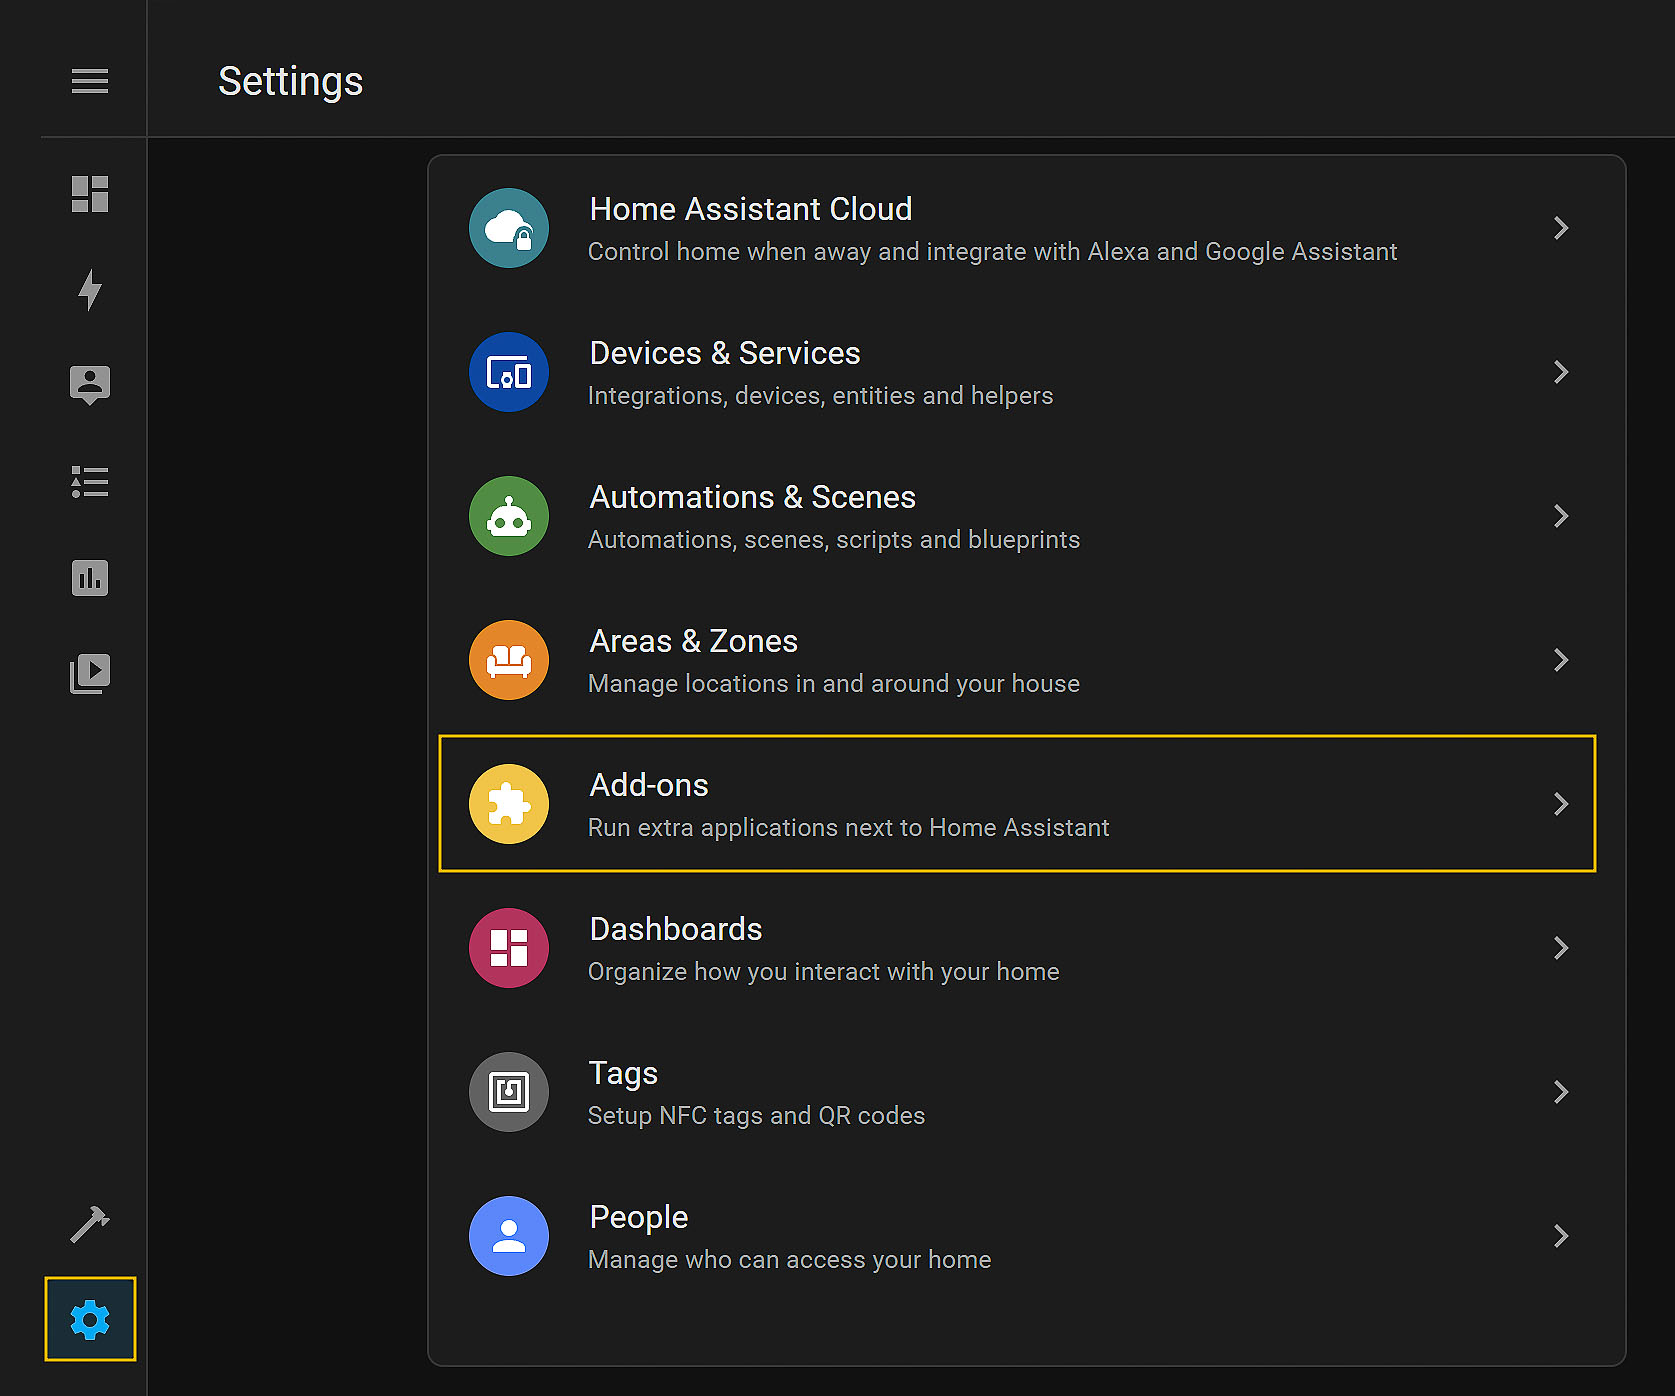Click the Home Assistant Cloud icon
The image size is (1675, 1396).
(x=509, y=228)
